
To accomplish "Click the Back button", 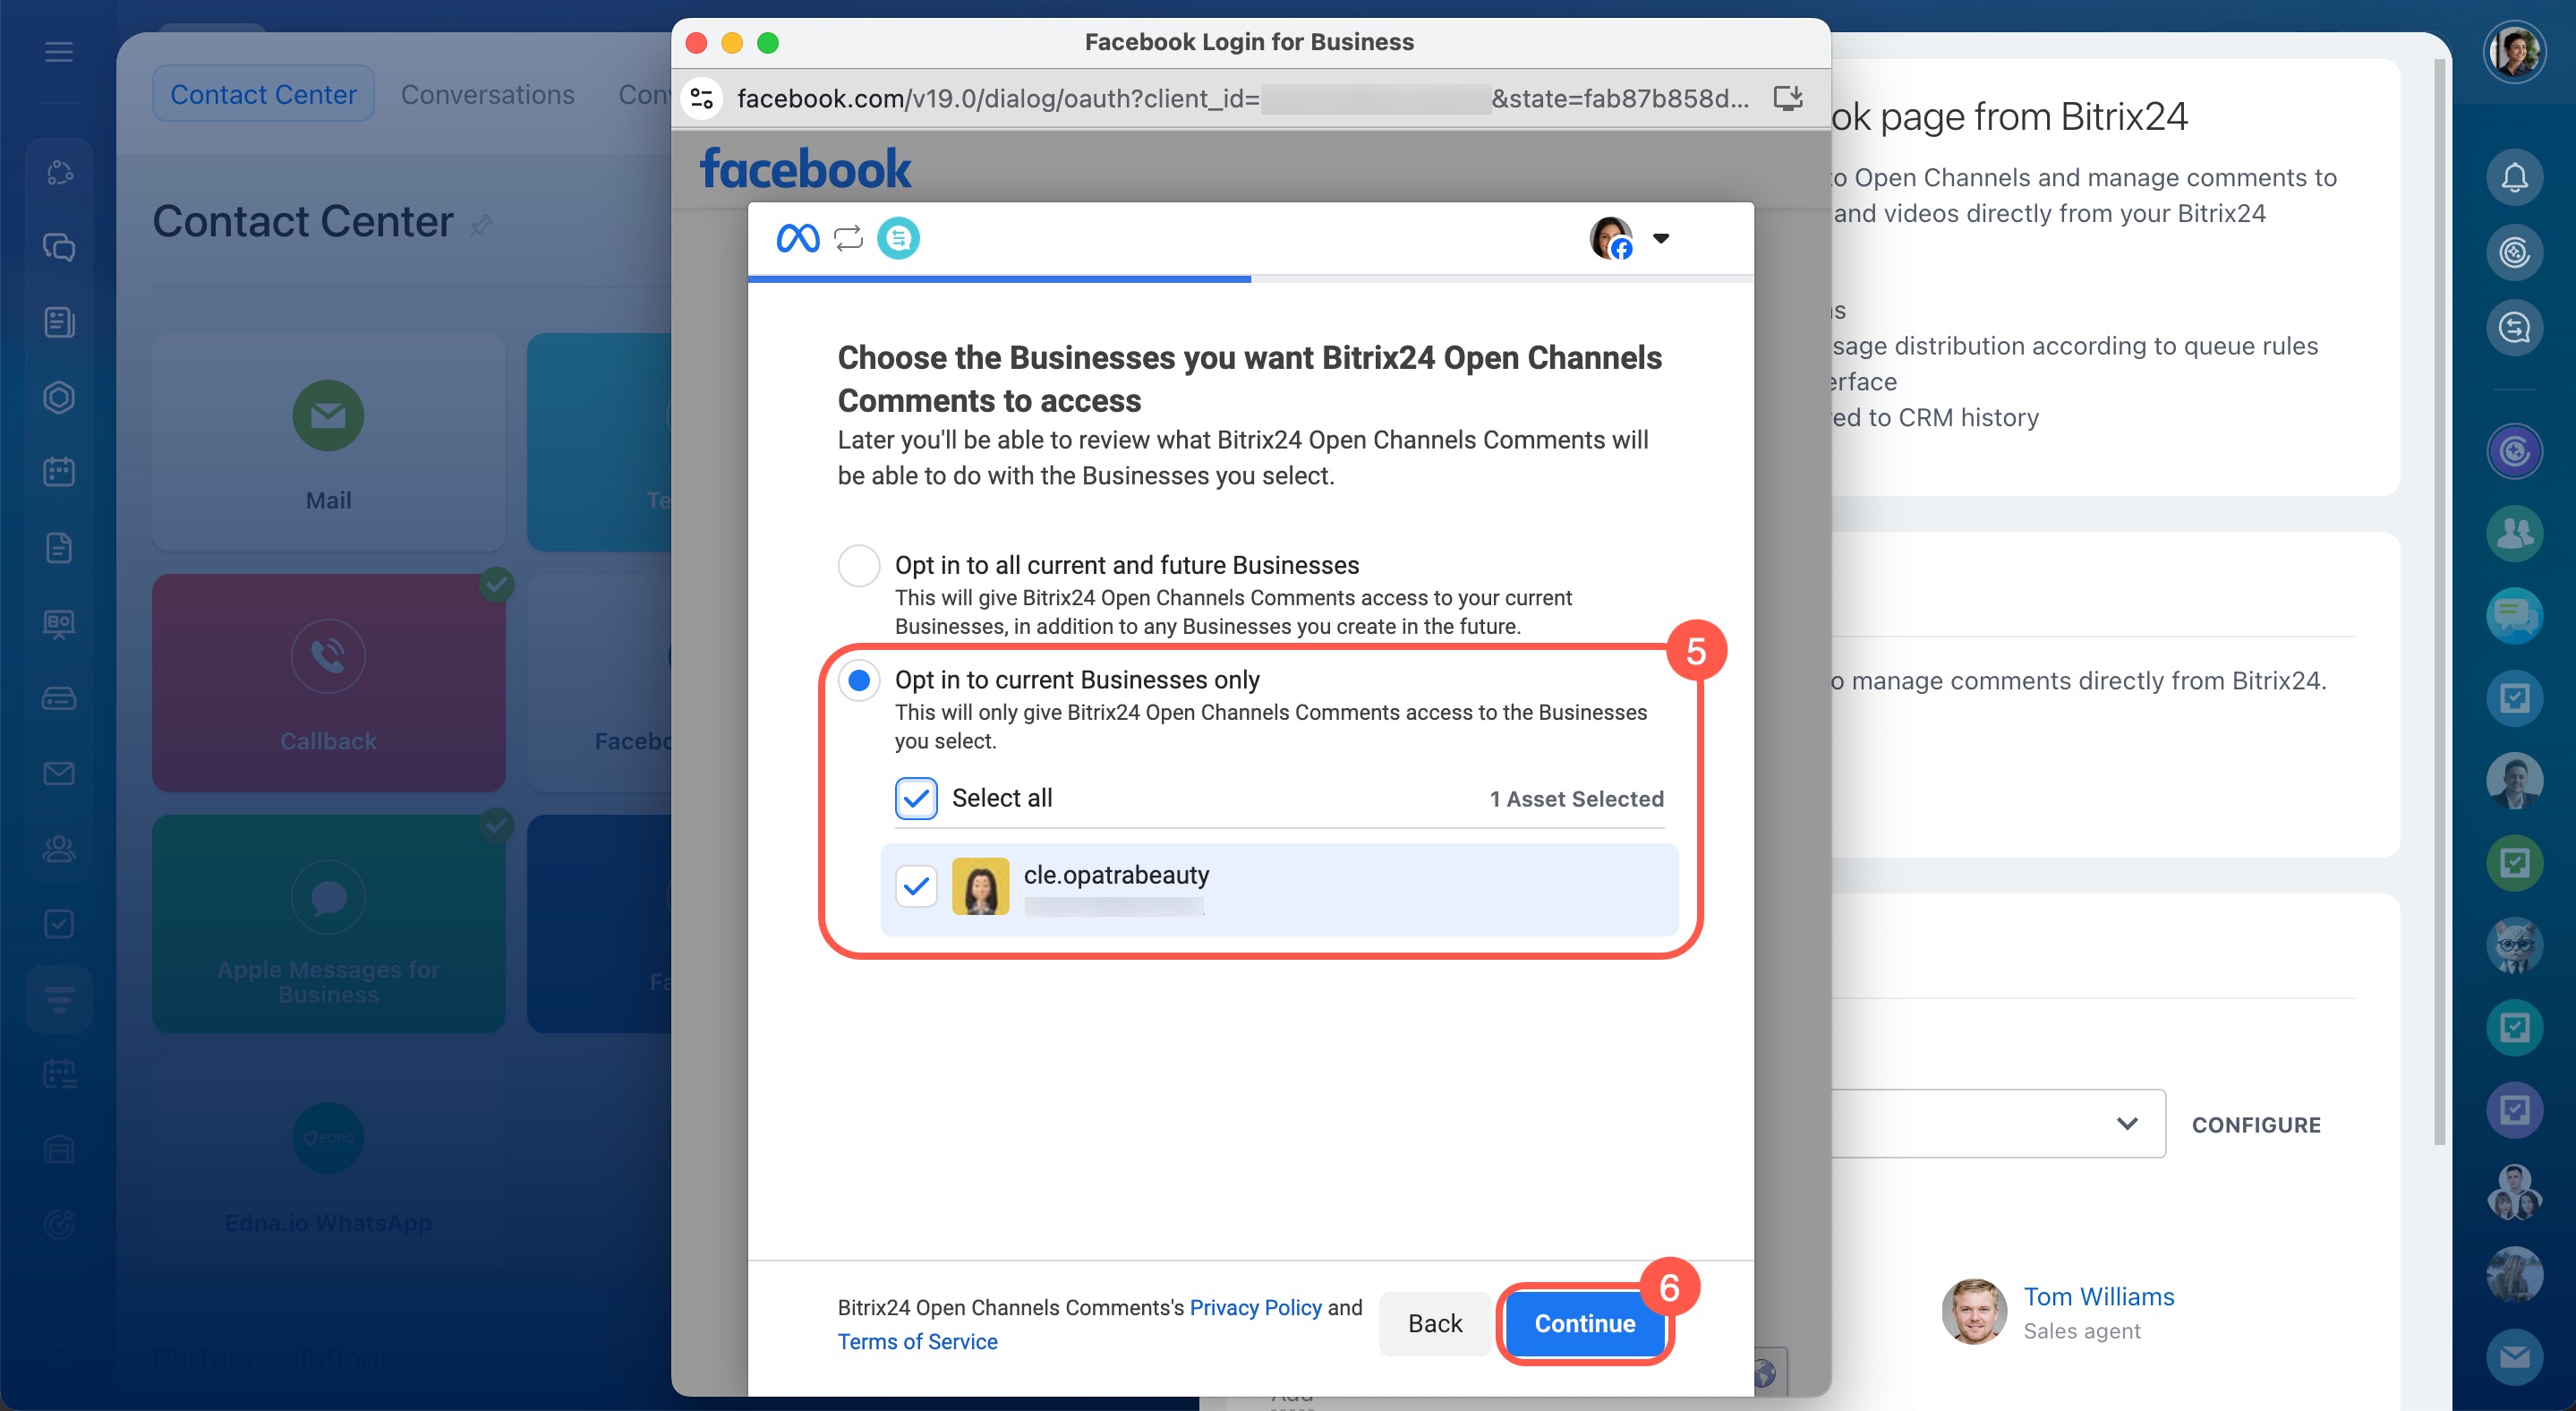I will pyautogui.click(x=1434, y=1323).
